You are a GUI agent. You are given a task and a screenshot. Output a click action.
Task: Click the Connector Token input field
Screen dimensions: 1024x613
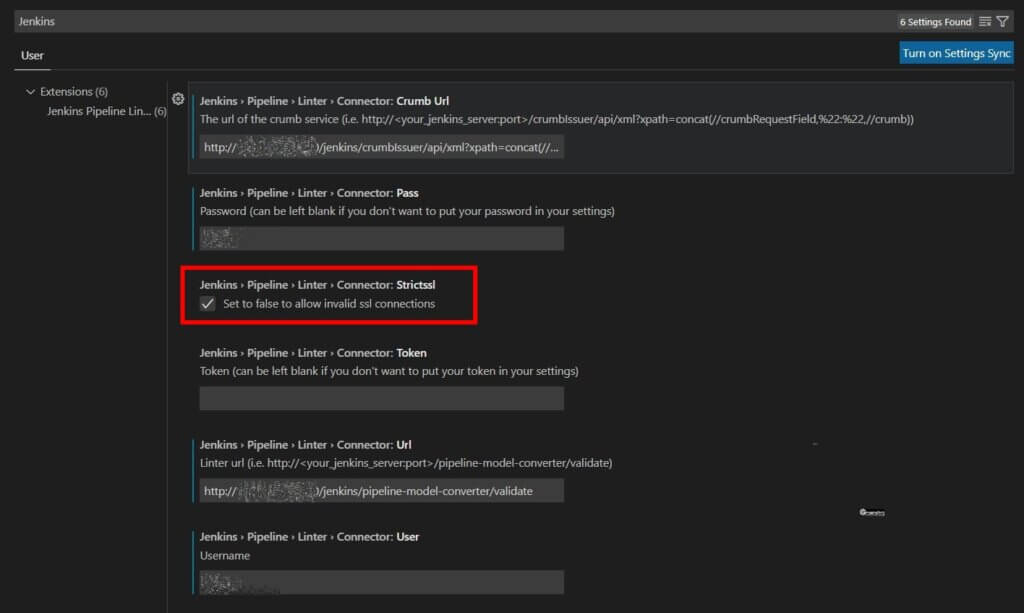[381, 398]
